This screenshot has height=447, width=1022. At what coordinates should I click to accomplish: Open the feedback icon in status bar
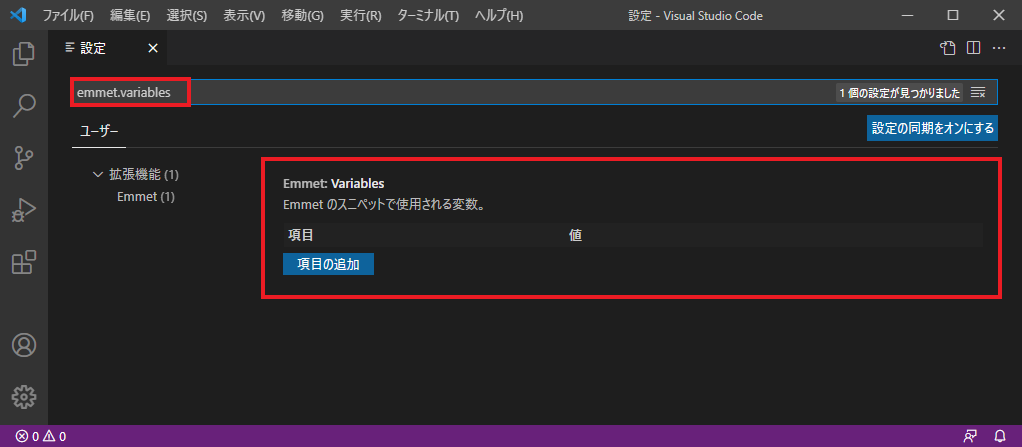[x=971, y=436]
